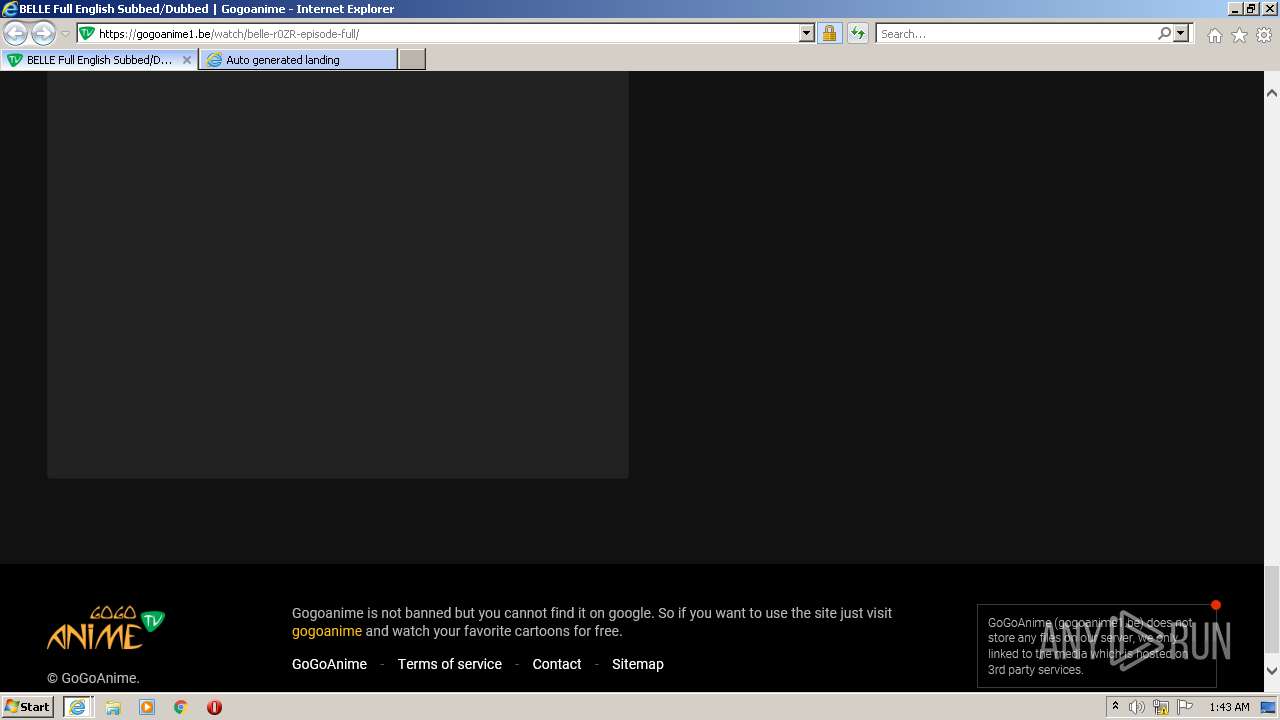Click the 1:43 AM clock
The image size is (1280, 720).
(x=1229, y=707)
